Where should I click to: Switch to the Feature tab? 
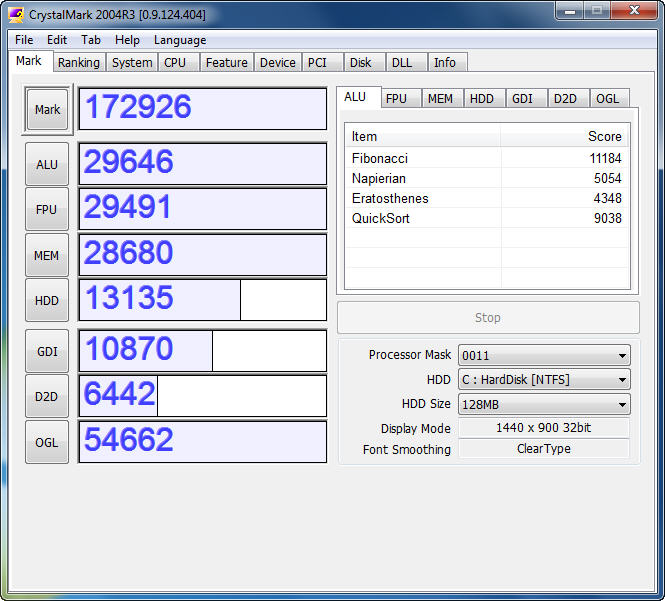coord(226,62)
